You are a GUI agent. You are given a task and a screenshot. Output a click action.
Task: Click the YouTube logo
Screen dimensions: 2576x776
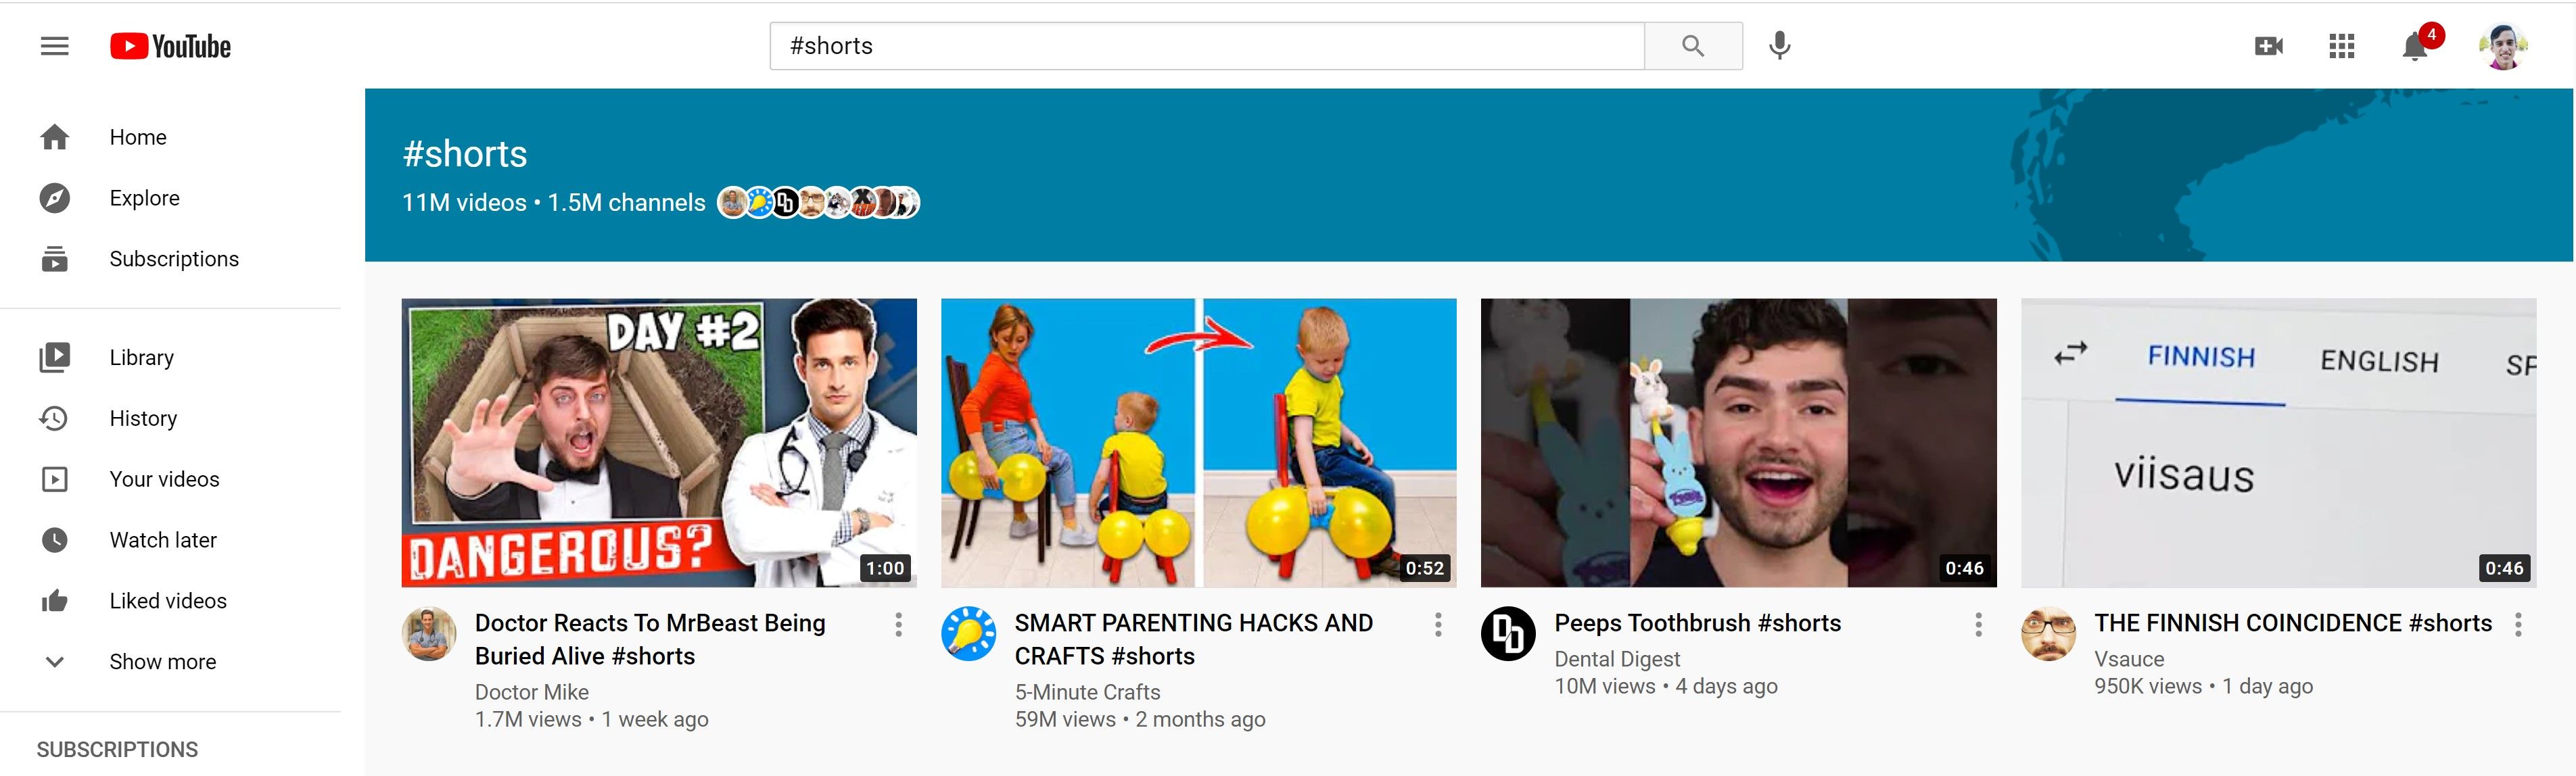point(170,45)
